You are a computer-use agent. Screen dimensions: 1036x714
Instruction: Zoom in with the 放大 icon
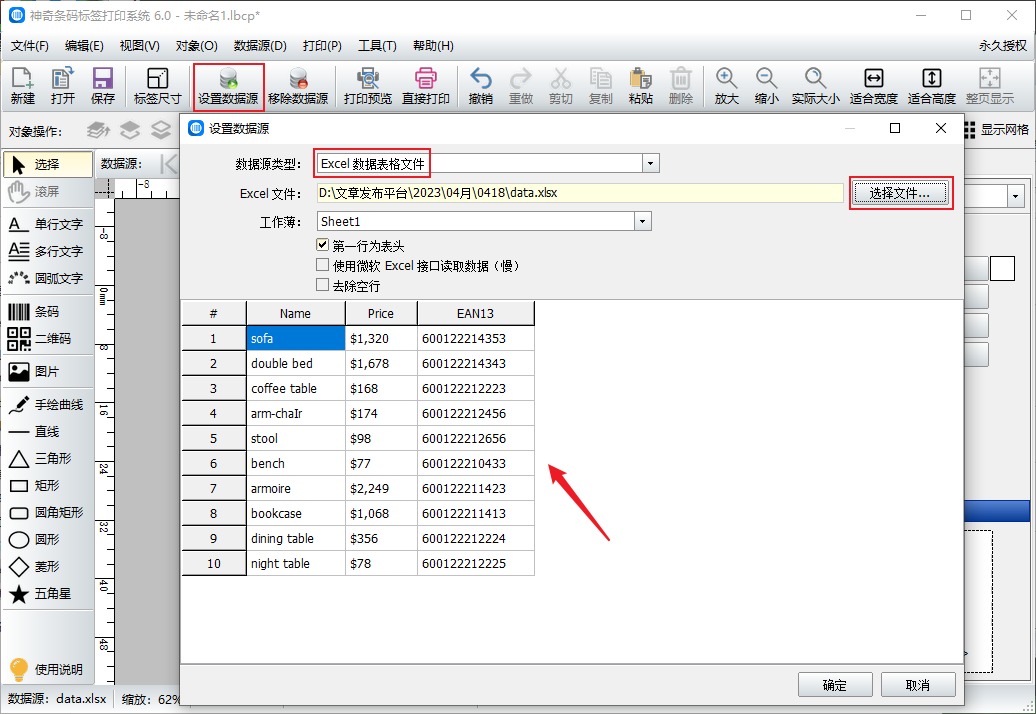(x=726, y=80)
